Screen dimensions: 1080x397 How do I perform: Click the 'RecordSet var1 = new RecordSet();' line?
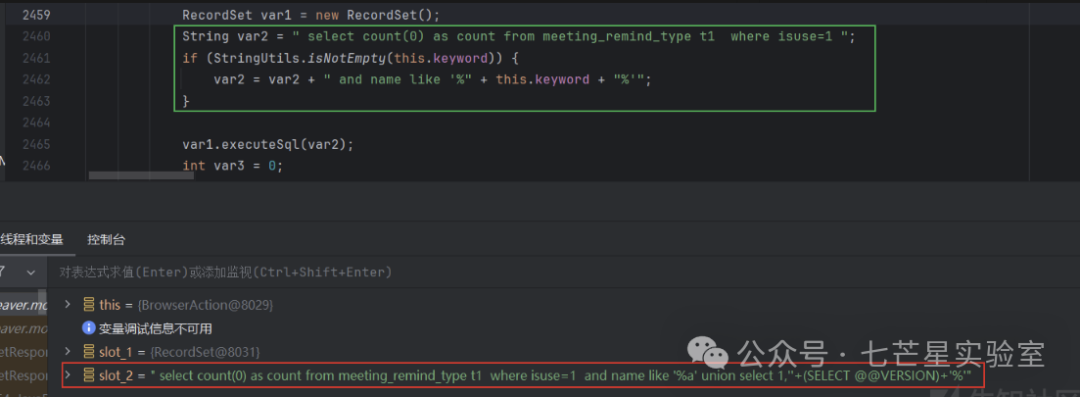click(x=311, y=14)
